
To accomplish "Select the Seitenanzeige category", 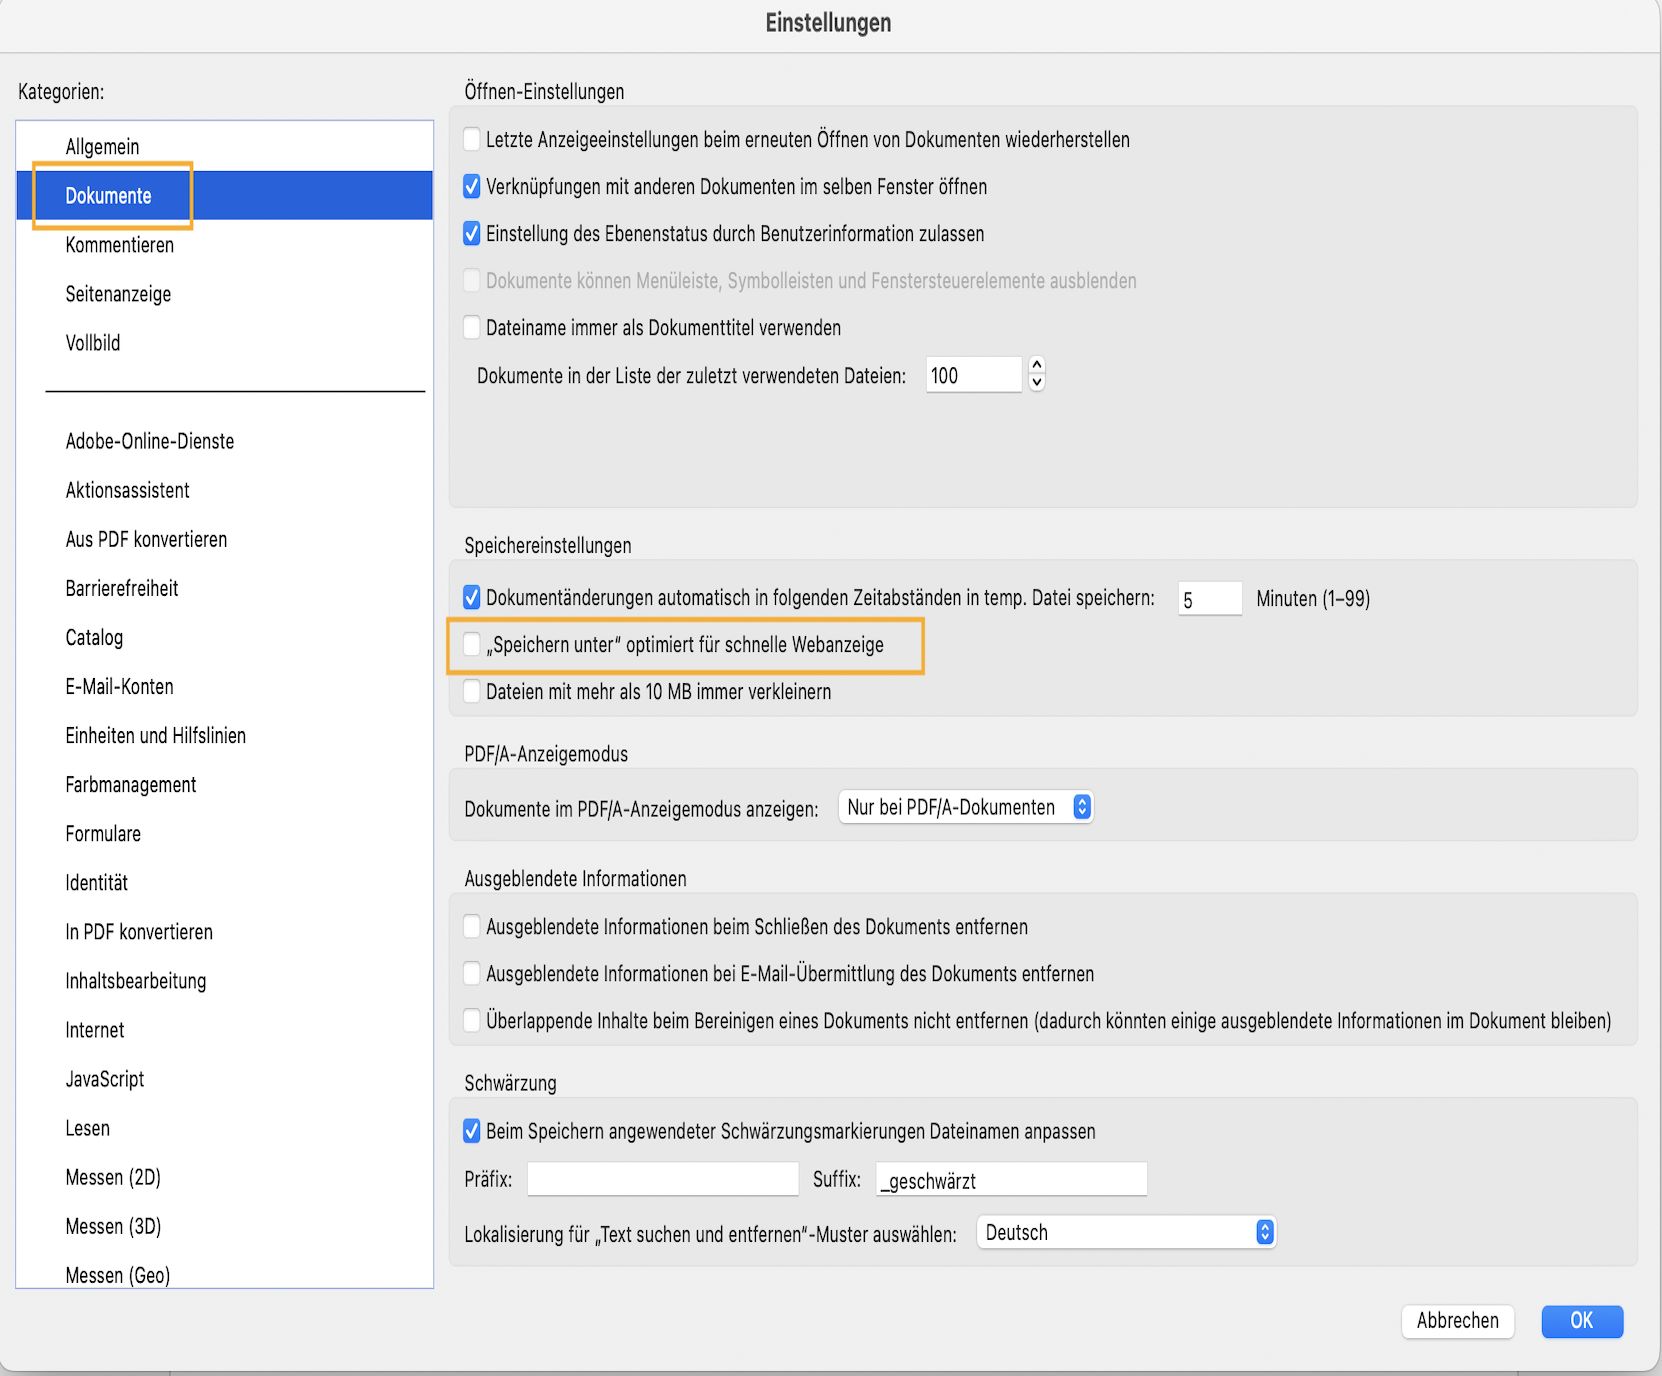I will (118, 294).
